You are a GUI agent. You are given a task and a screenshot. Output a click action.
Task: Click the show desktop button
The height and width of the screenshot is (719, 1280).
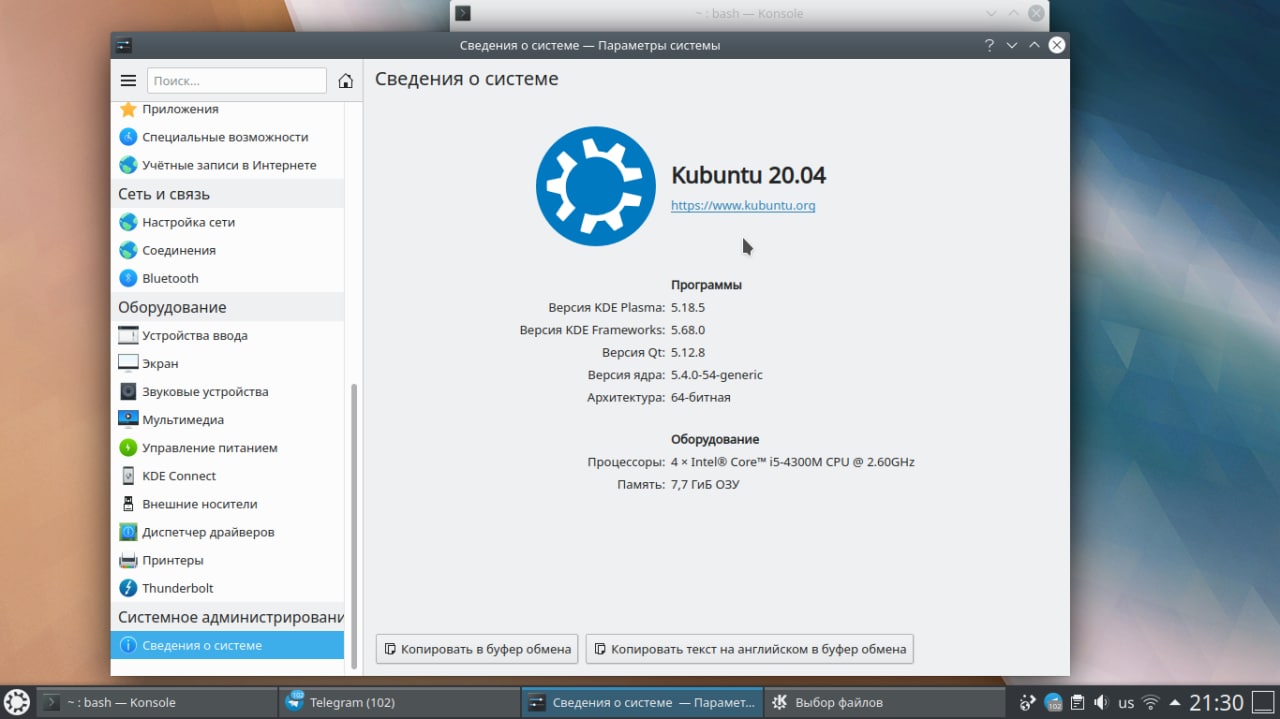point(1263,703)
